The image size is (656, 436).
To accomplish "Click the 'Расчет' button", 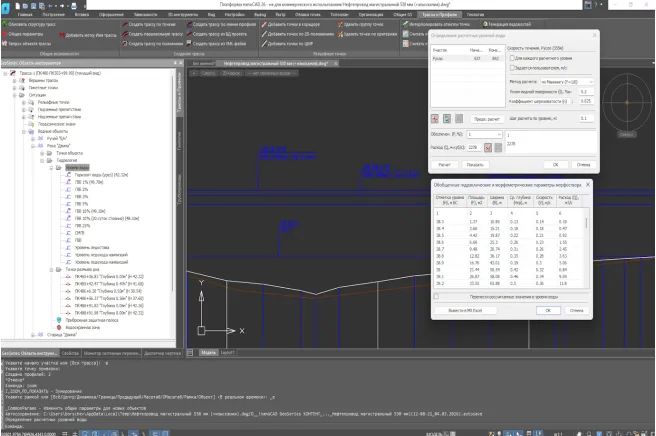I will 444,163.
